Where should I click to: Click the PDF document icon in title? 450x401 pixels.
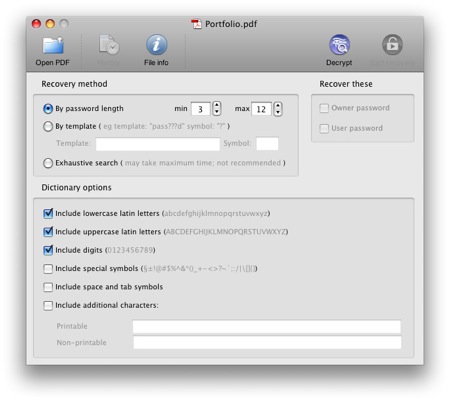[196, 24]
